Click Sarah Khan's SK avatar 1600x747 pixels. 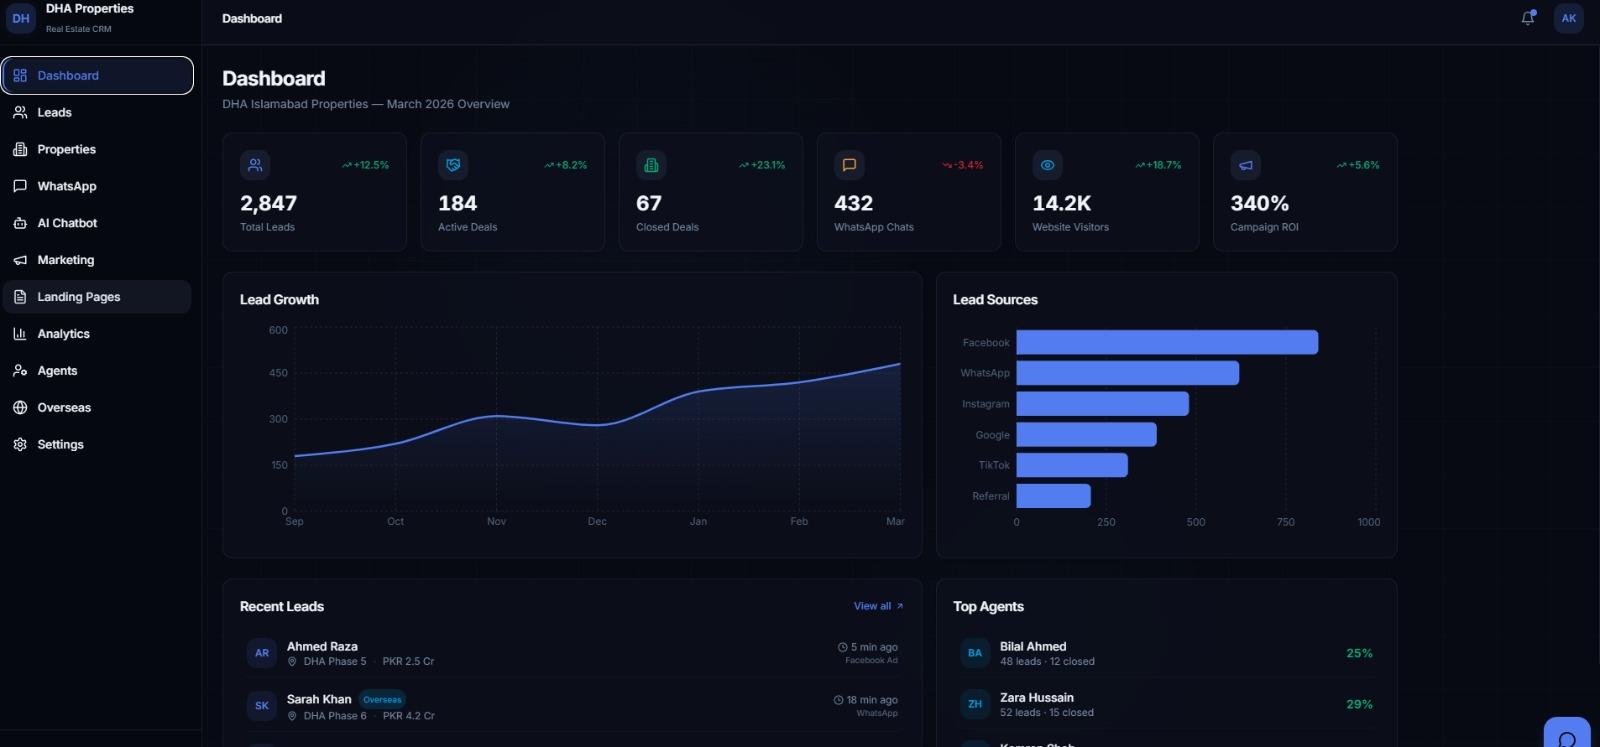coord(262,706)
